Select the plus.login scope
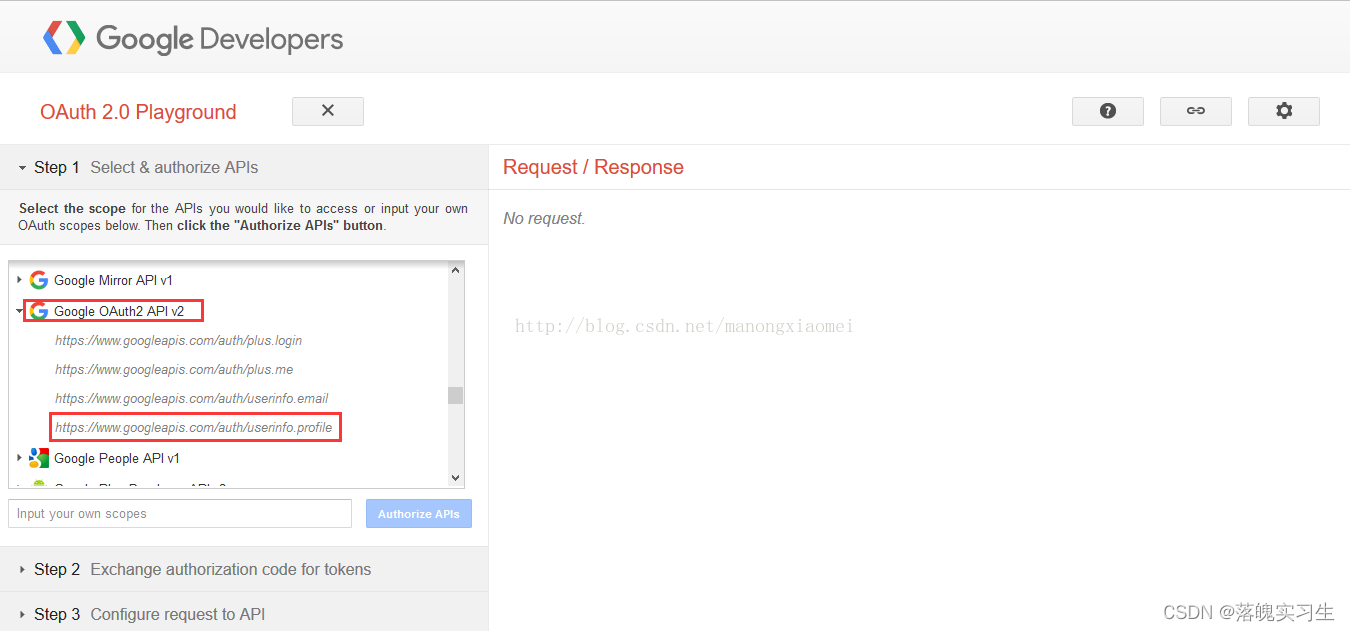The width and height of the screenshot is (1350, 631). [x=178, y=341]
